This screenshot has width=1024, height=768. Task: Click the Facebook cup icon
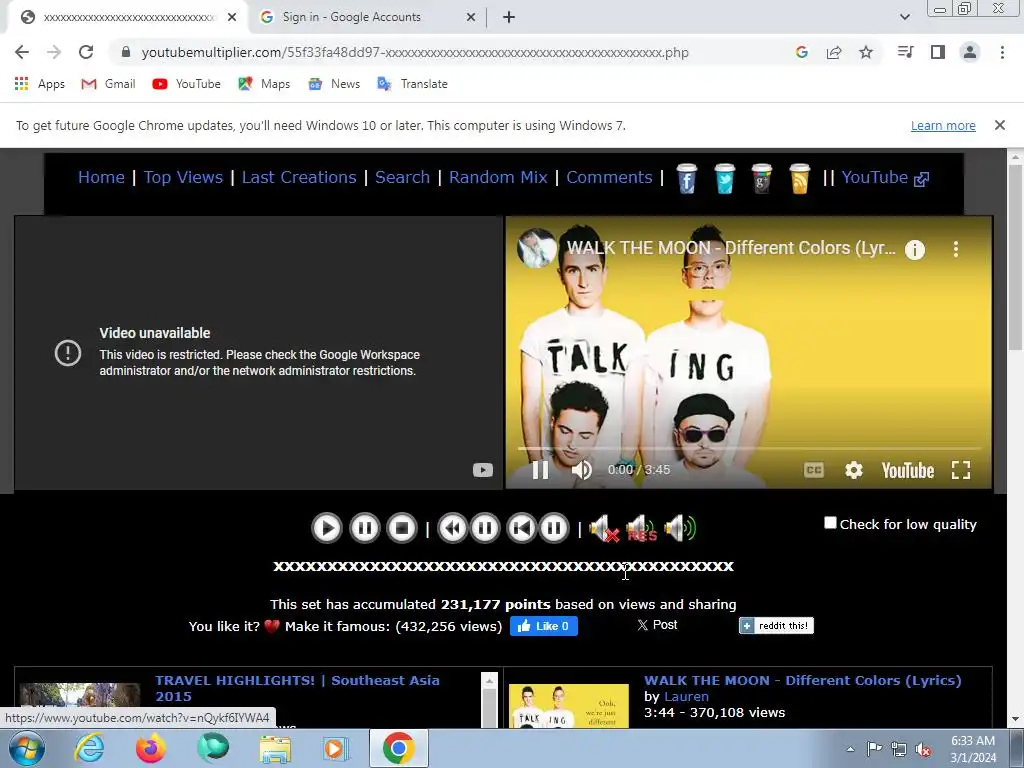[x=686, y=178]
